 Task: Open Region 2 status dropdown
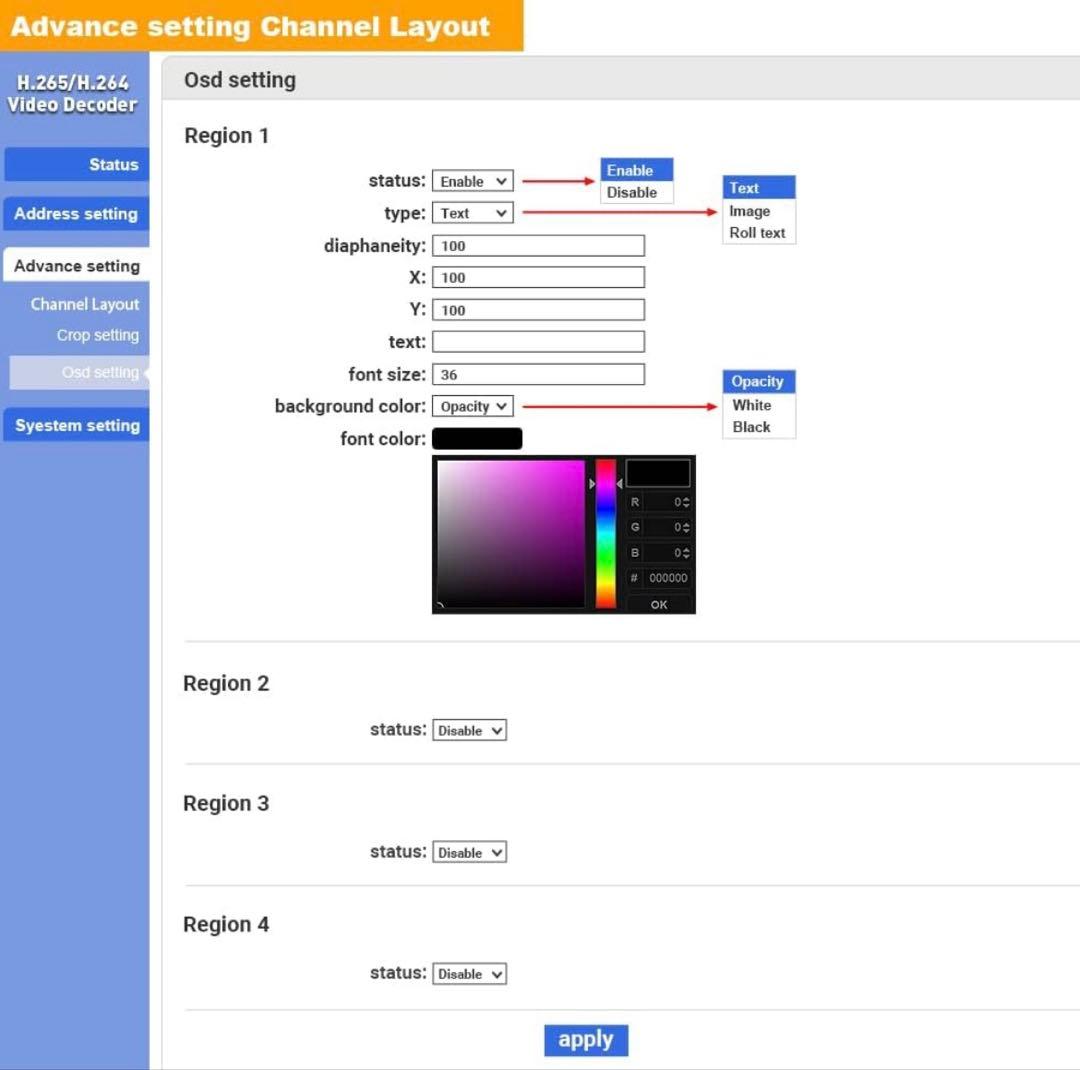click(x=469, y=730)
